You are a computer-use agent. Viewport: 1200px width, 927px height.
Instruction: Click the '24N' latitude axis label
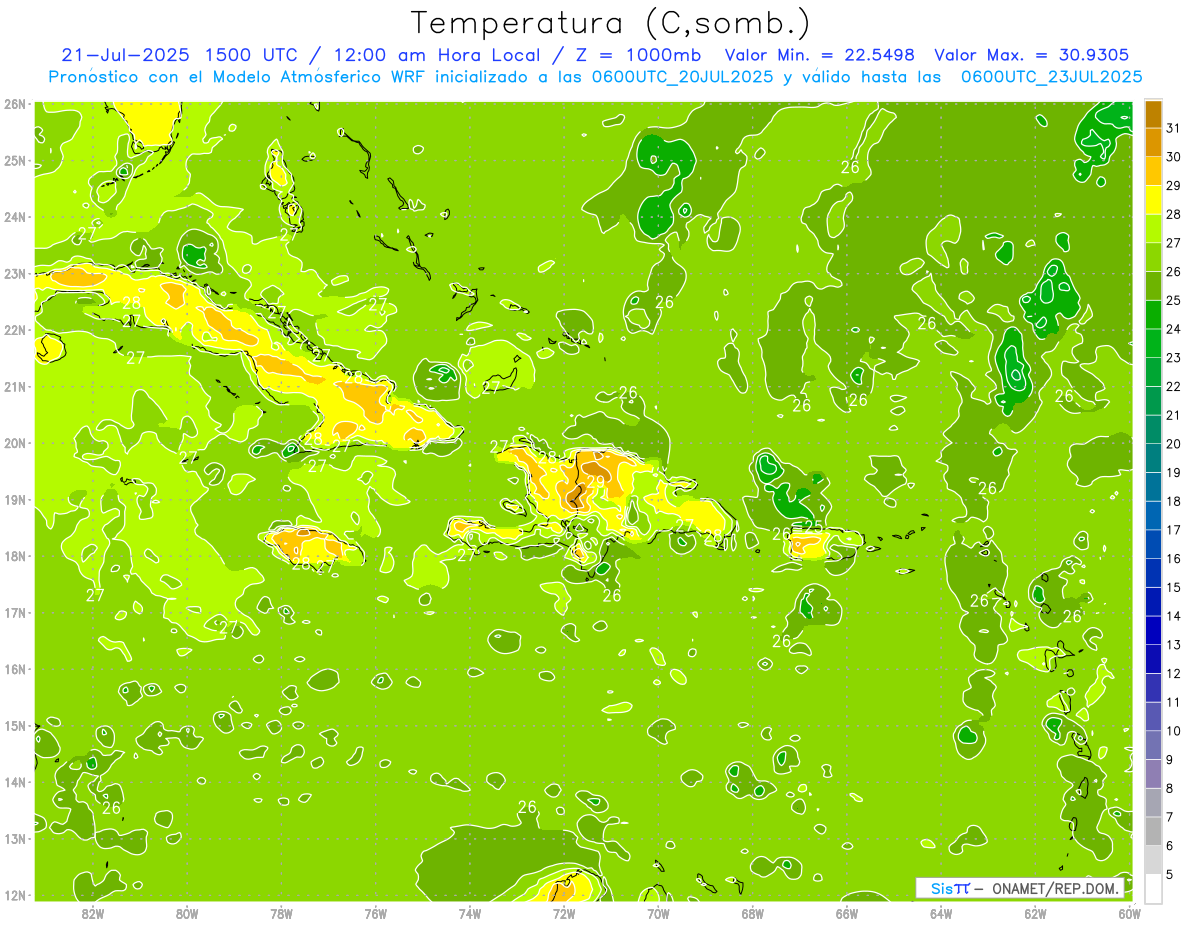15,217
